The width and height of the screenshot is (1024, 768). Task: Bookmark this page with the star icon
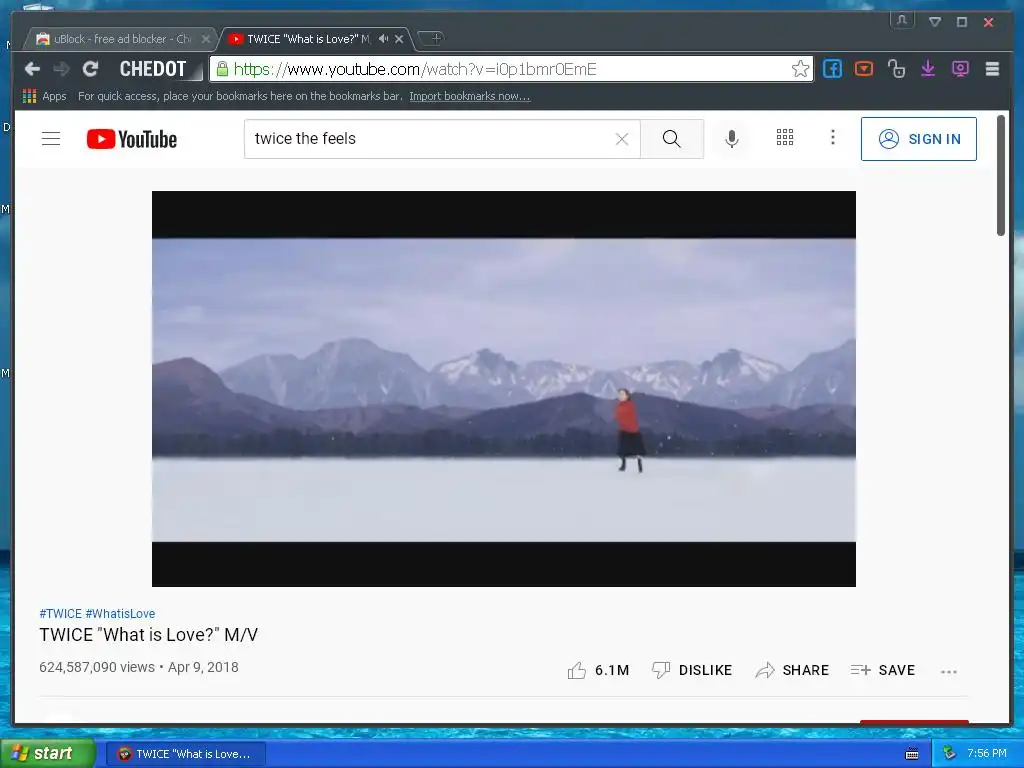pyautogui.click(x=800, y=69)
